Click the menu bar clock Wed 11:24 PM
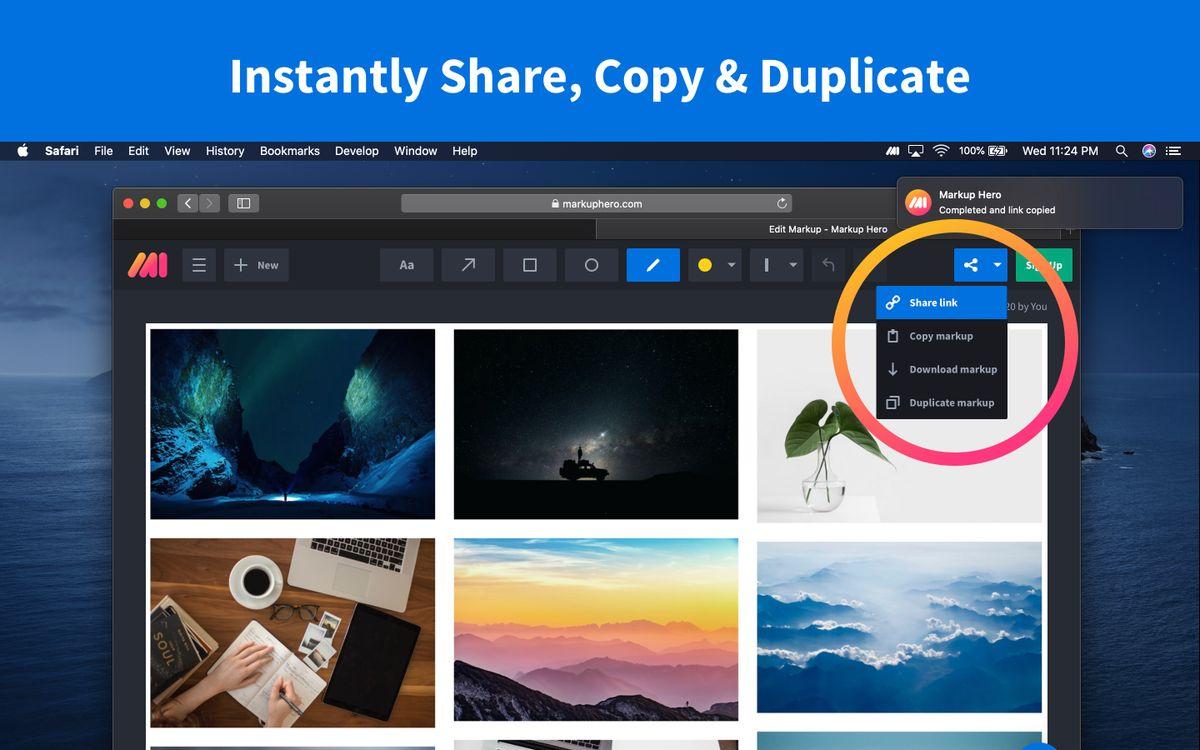This screenshot has height=750, width=1200. pos(1060,151)
